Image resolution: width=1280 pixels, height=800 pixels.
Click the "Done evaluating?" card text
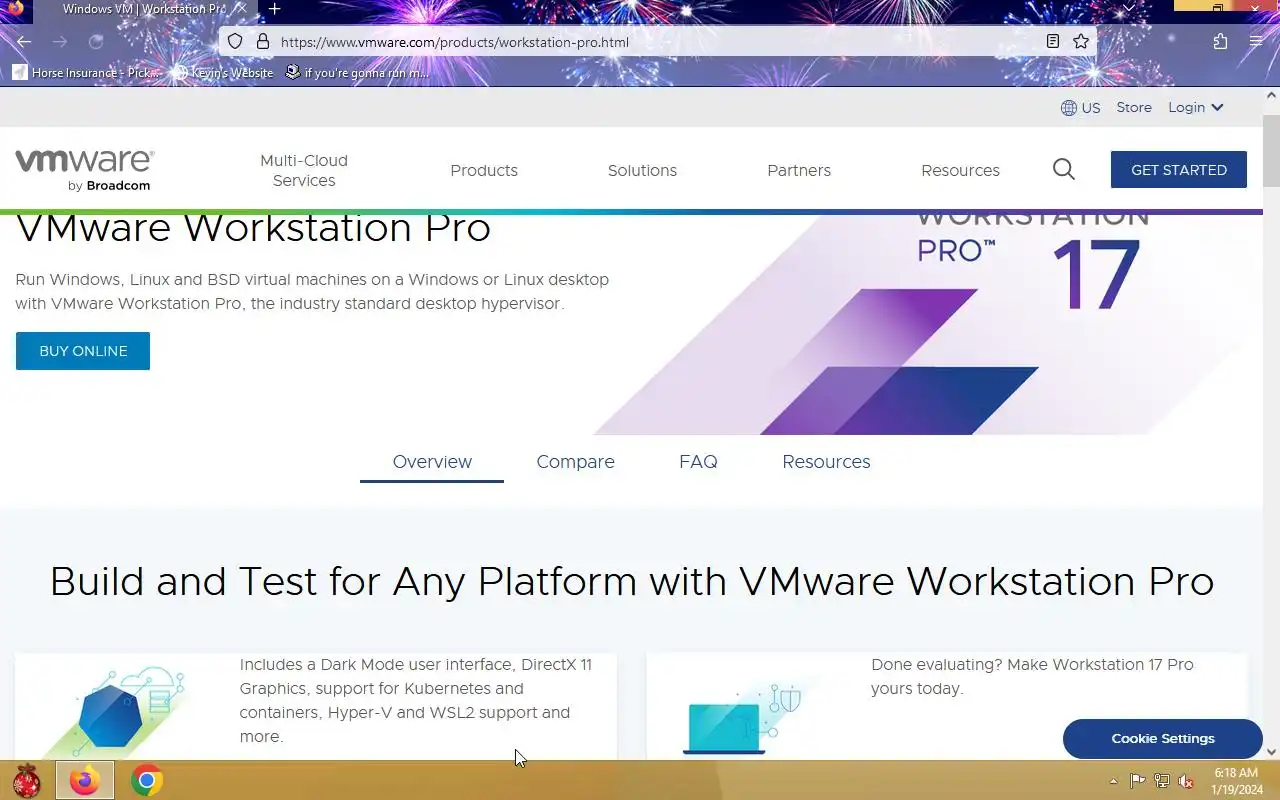[1032, 677]
